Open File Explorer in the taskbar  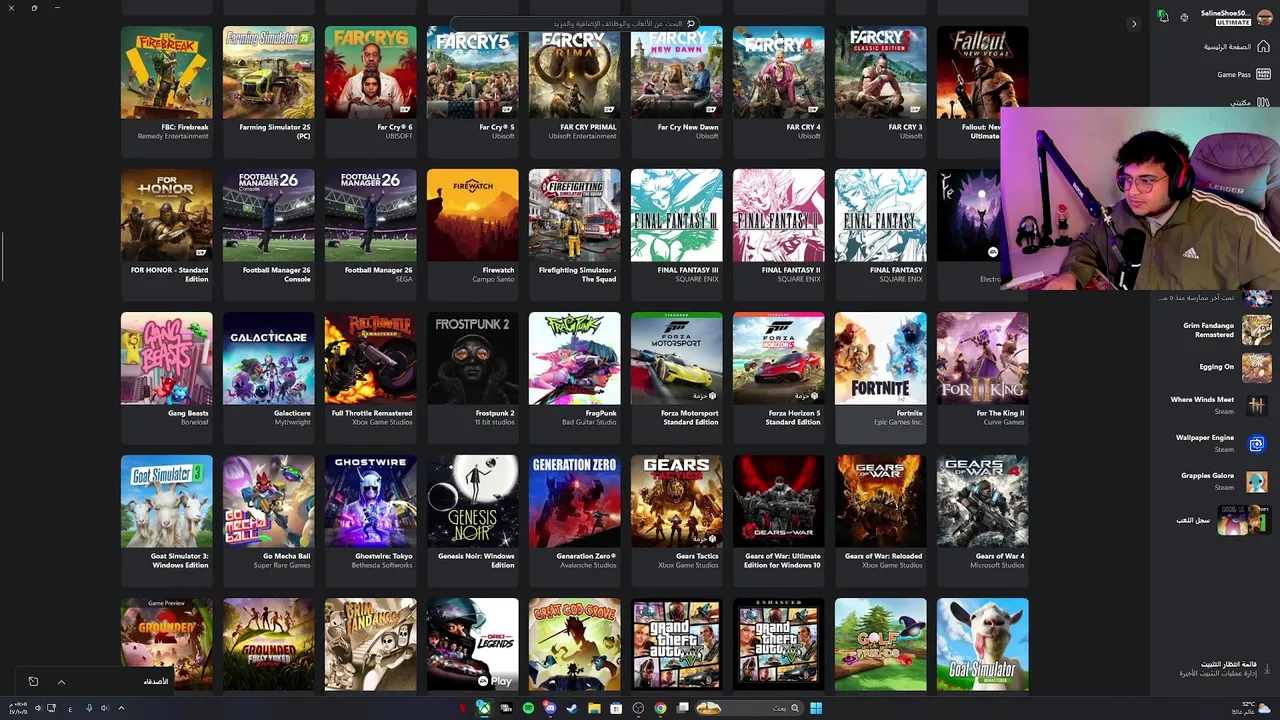point(594,708)
